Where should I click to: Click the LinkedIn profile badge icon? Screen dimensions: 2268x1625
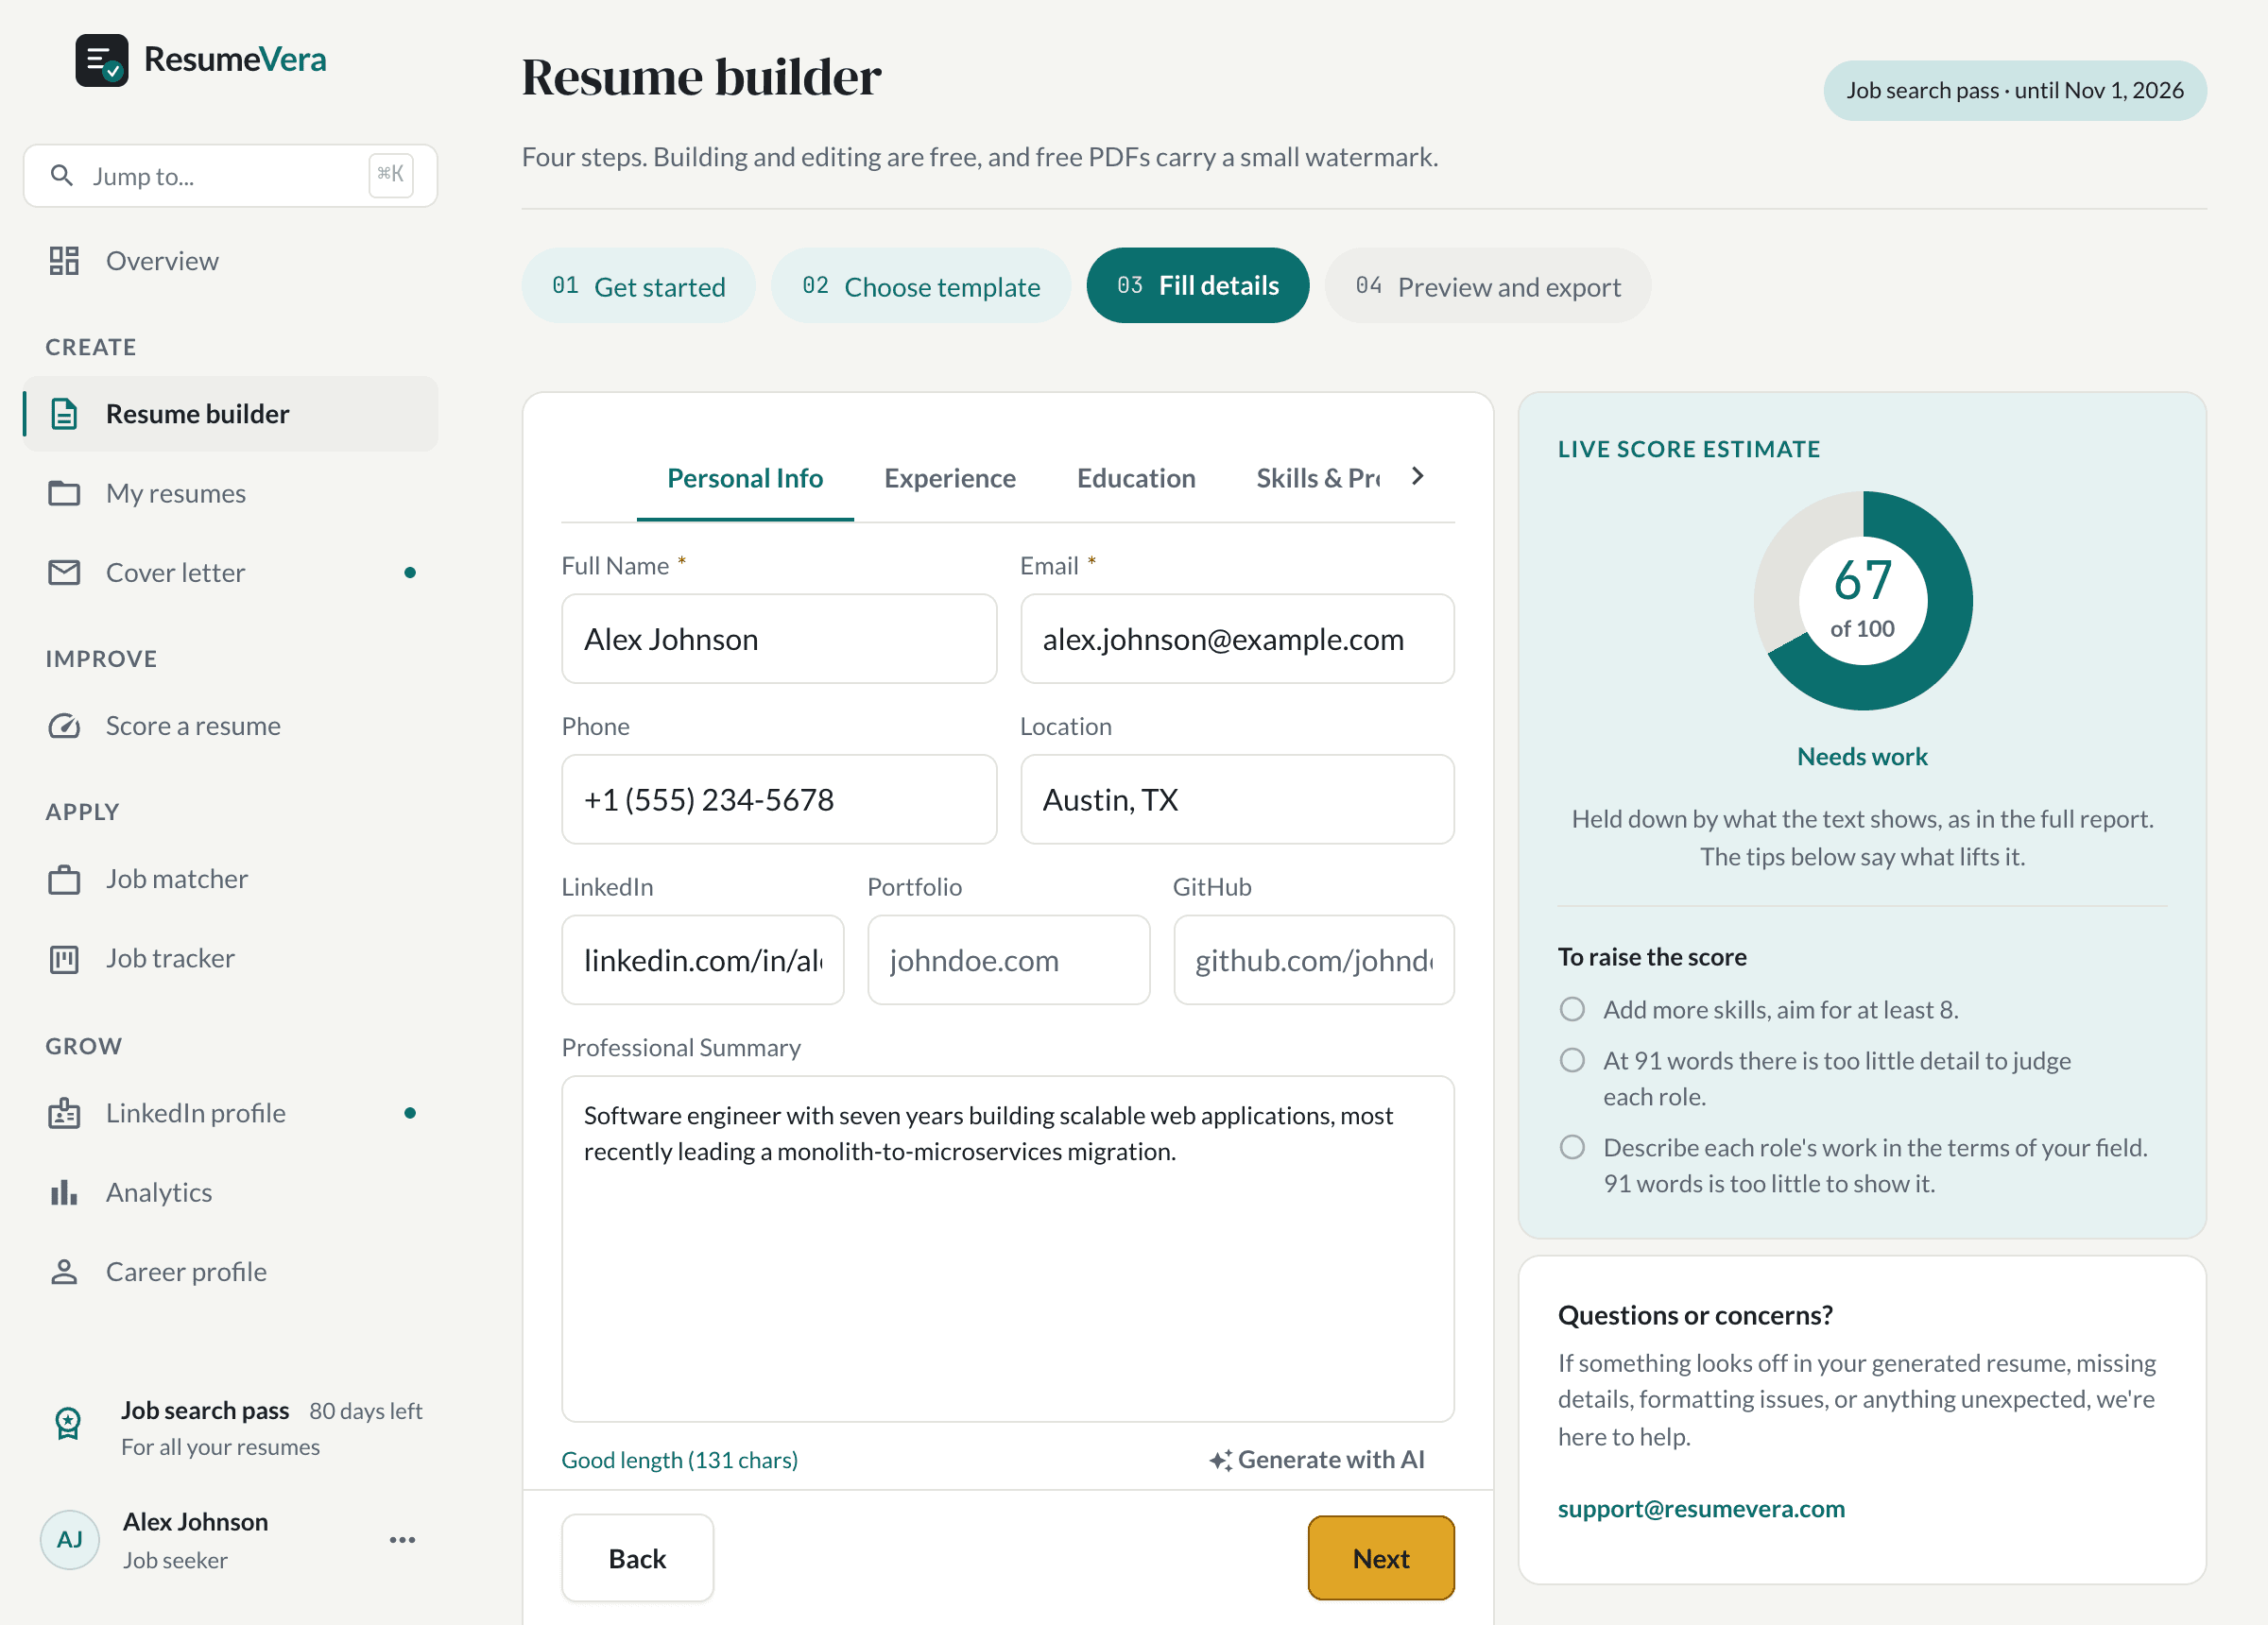64,1113
